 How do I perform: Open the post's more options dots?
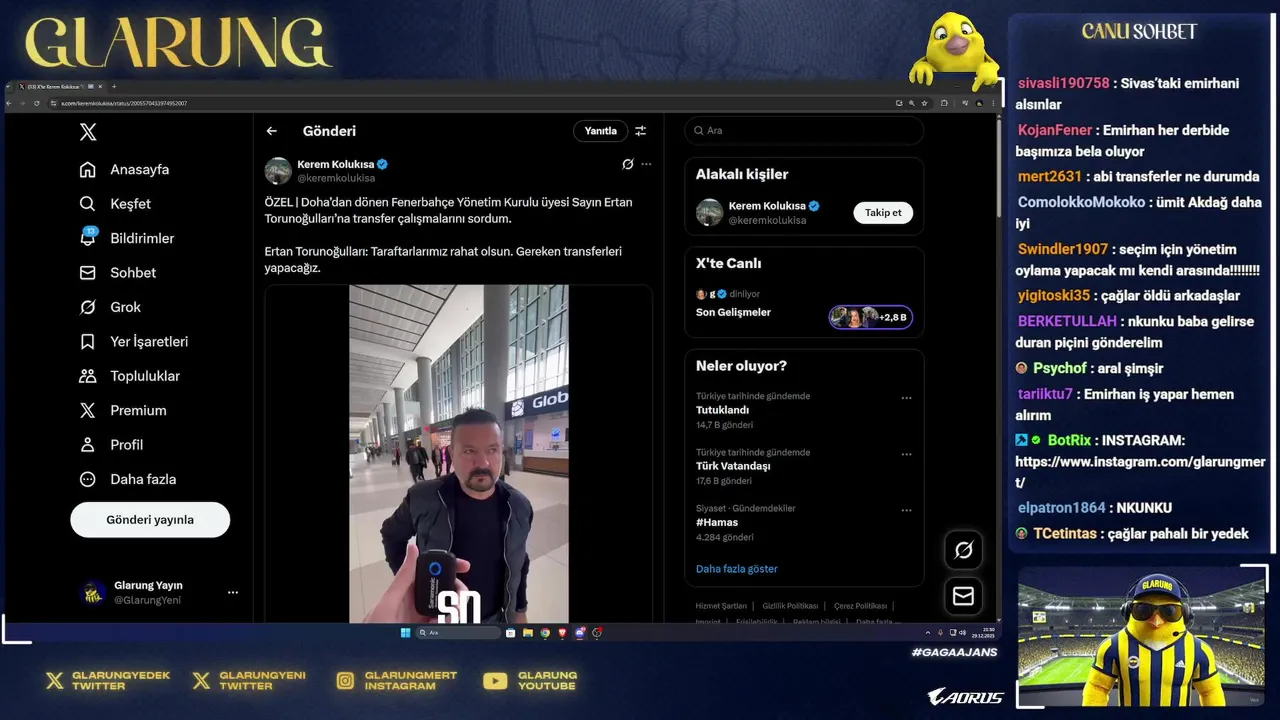point(646,164)
